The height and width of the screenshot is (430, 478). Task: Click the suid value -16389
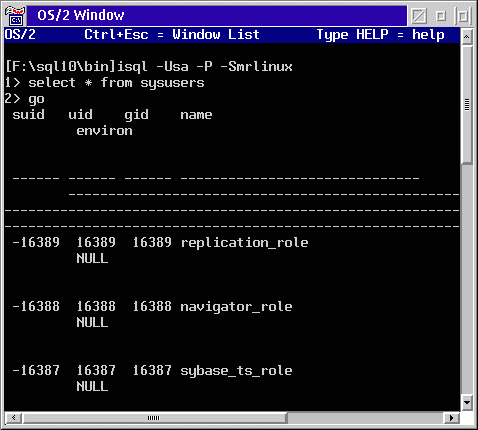click(36, 242)
